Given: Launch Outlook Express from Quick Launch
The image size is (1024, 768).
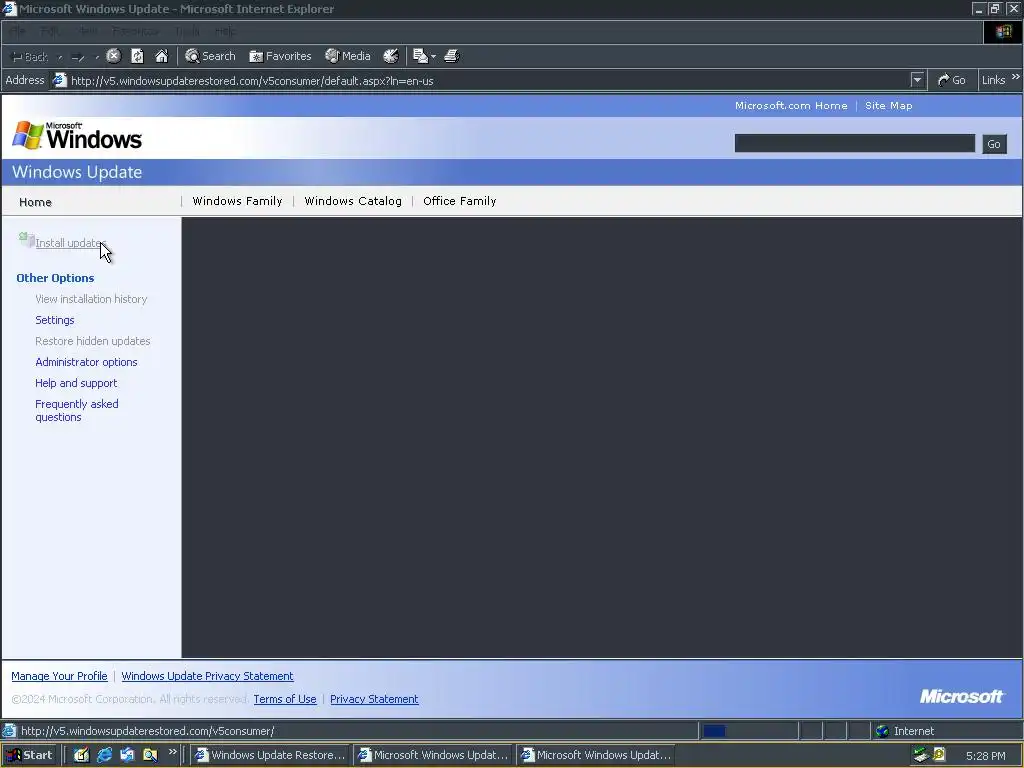Looking at the screenshot, I should tap(127, 755).
